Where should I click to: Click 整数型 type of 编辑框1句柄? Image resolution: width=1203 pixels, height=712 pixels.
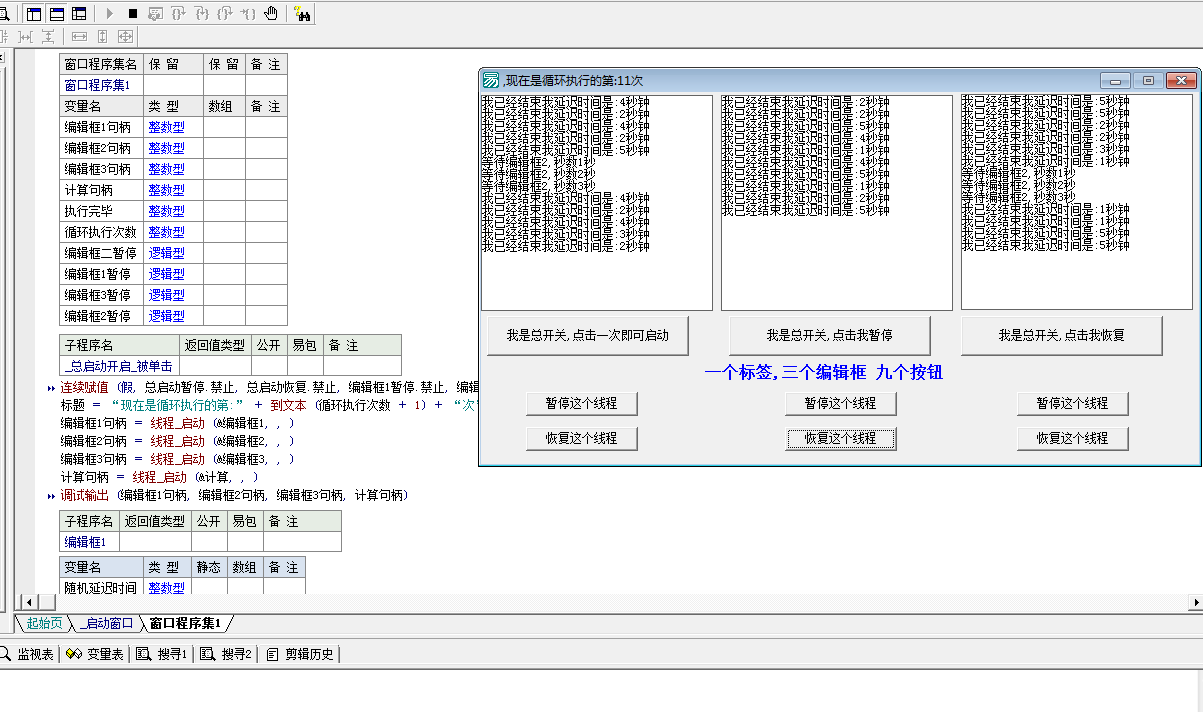tap(166, 127)
